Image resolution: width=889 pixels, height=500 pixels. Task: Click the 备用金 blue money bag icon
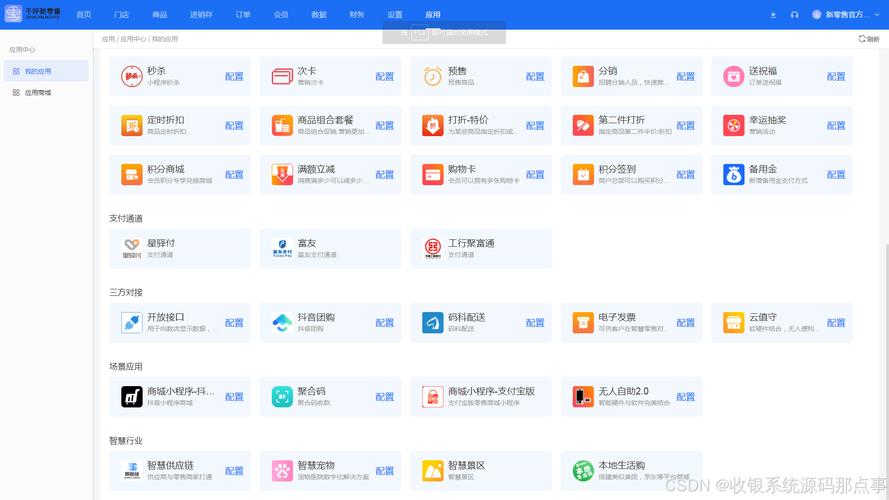click(734, 175)
